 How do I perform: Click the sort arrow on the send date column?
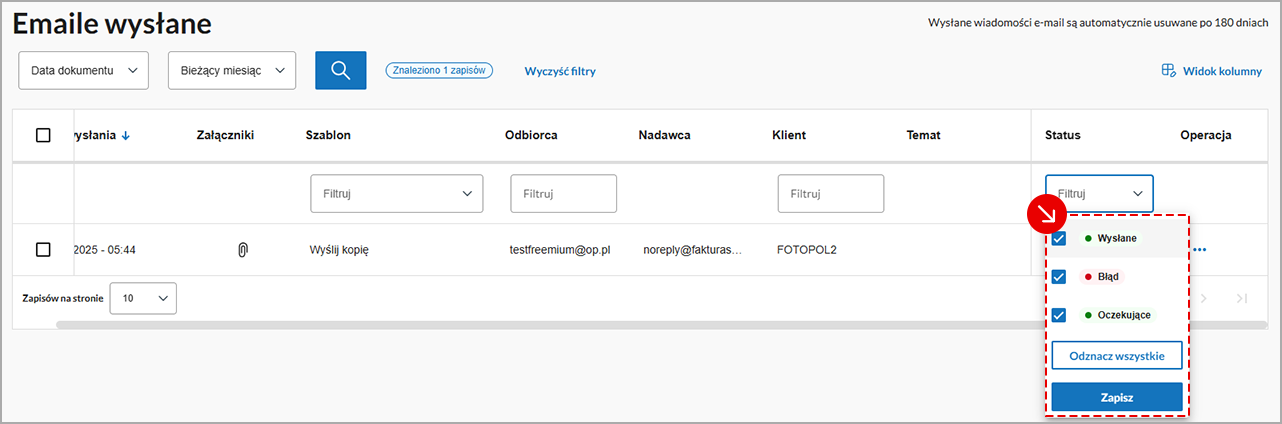point(125,136)
